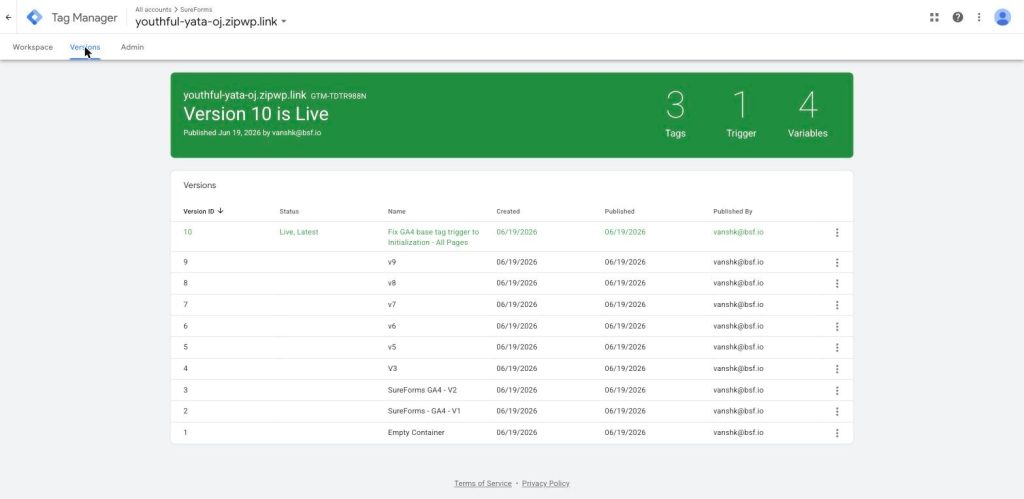Click the 1 Trigger summary count
The image size is (1024, 499).
(741, 114)
